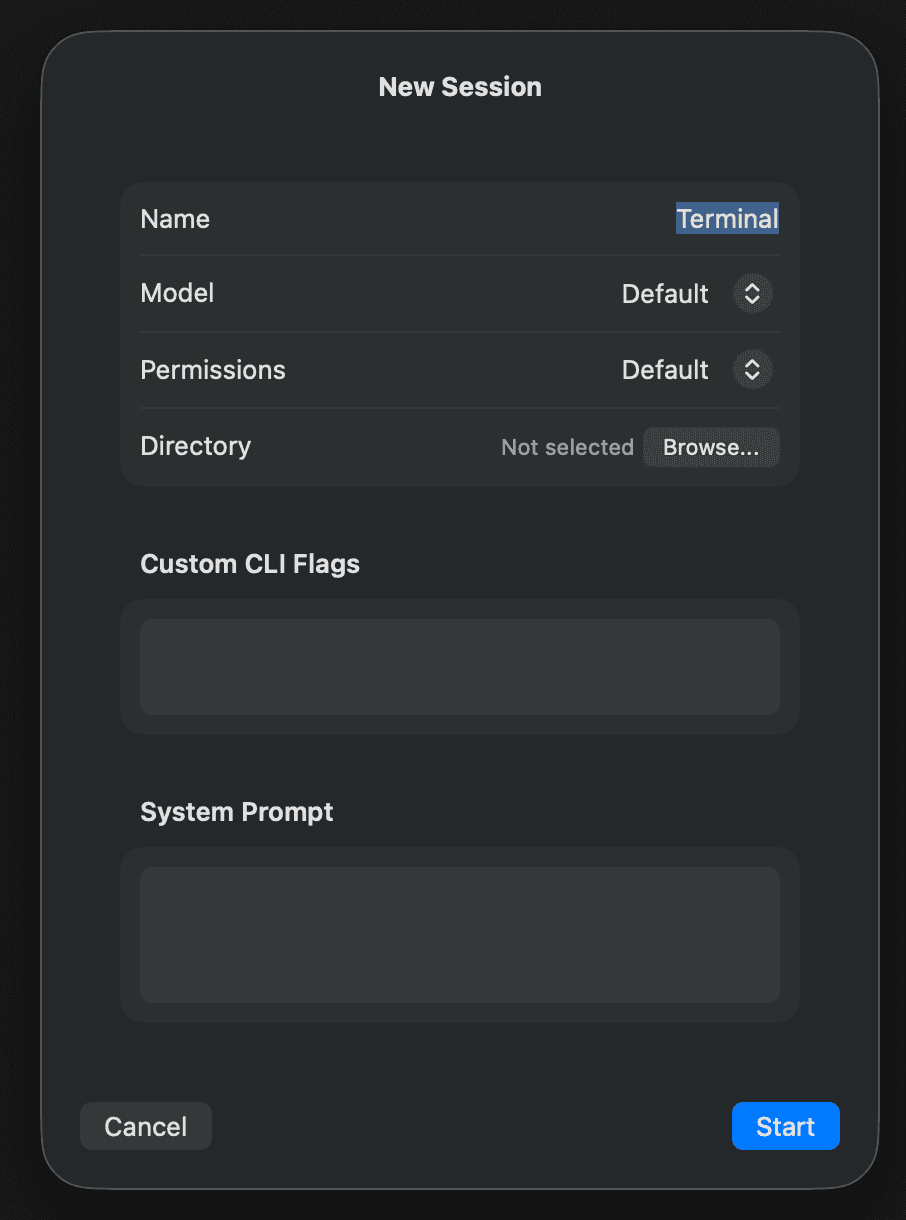Click the Permissions up-down chevron icon
This screenshot has height=1220, width=906.
[752, 370]
